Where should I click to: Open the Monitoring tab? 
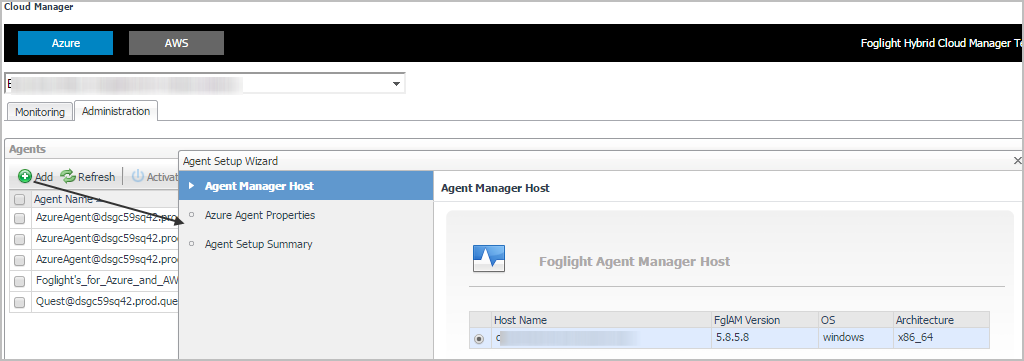tap(40, 112)
